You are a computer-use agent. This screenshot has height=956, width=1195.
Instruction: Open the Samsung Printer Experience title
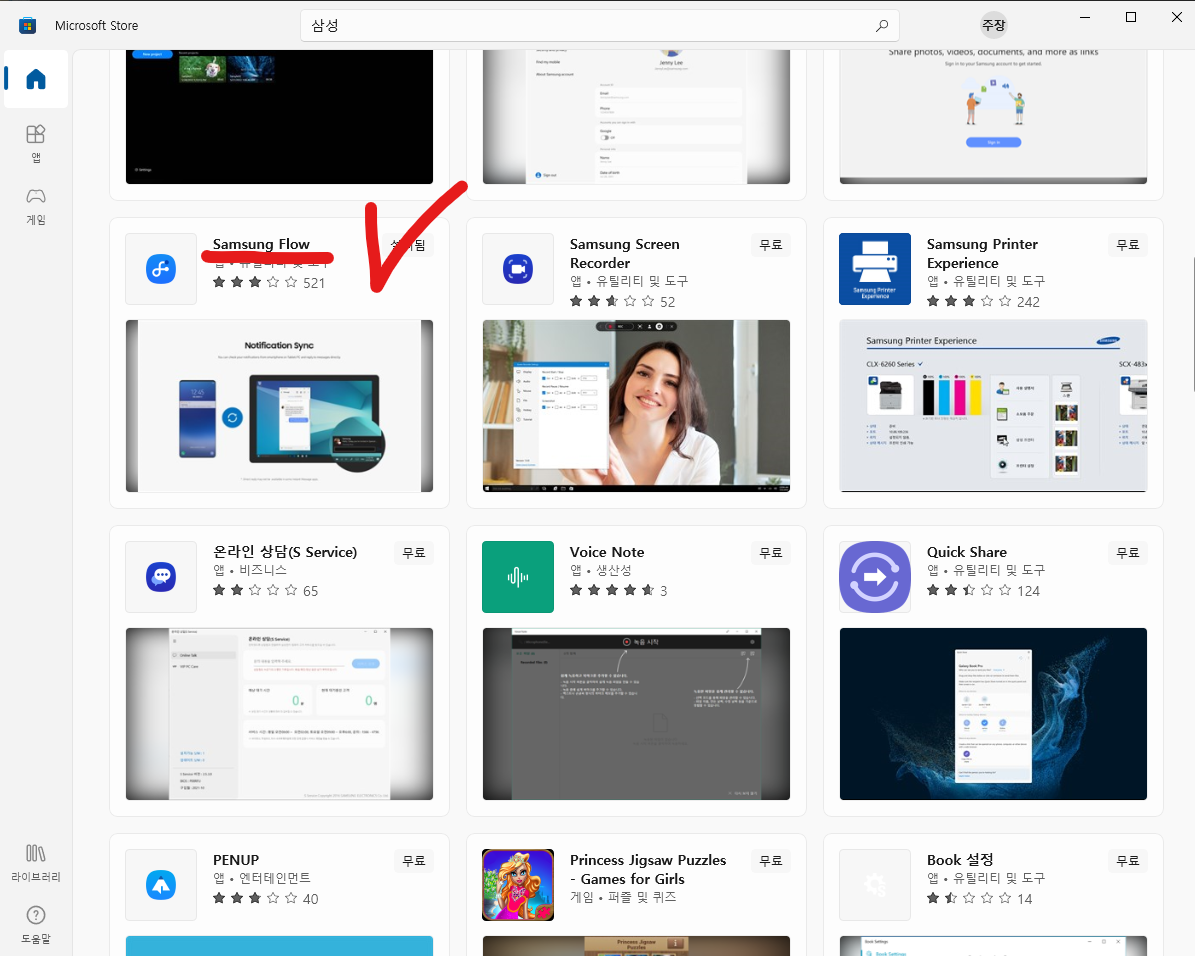tap(982, 253)
